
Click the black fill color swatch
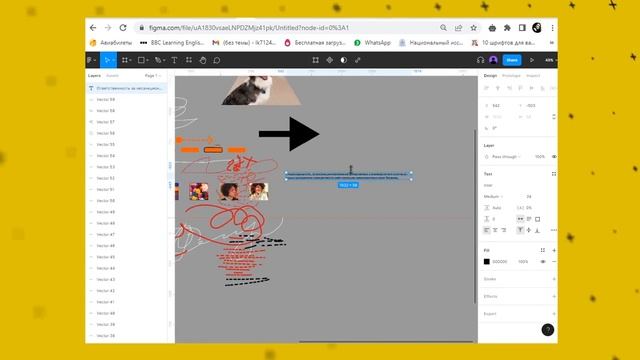pos(487,262)
